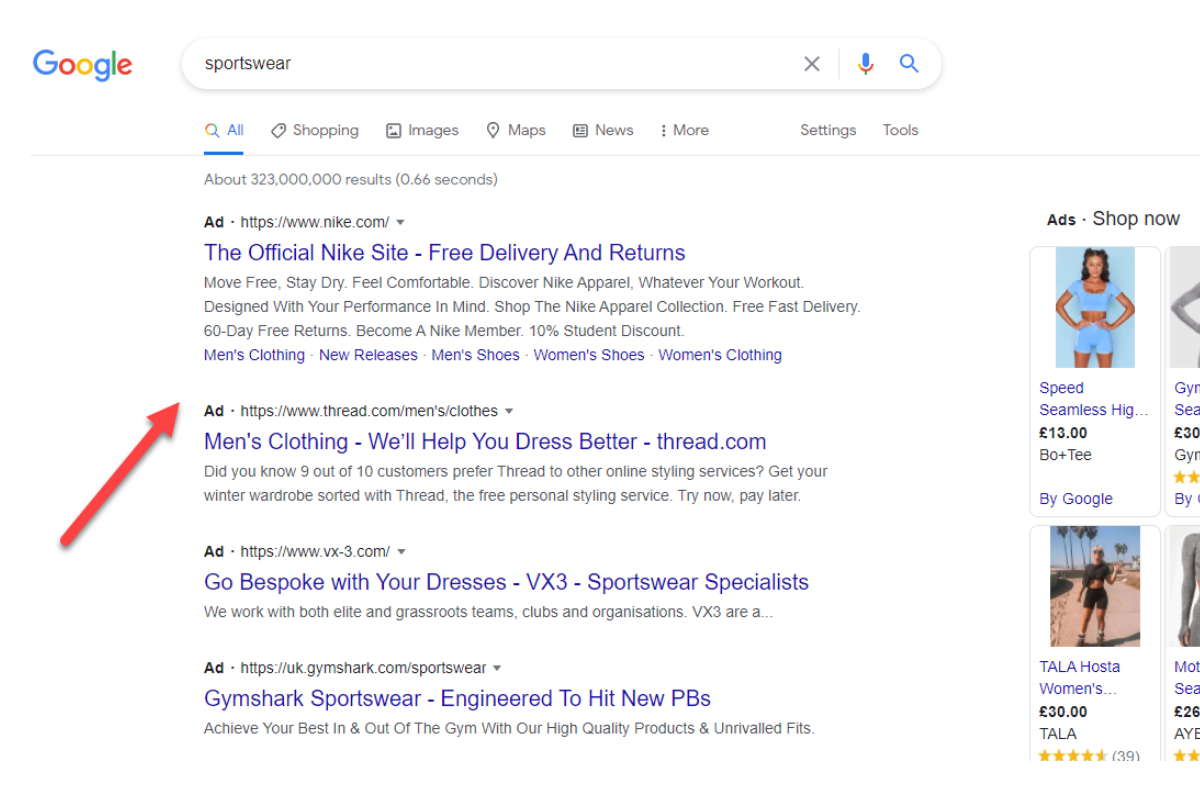Viewport: 1200px width, 800px height.
Task: Open Nike New Releases sitelink
Action: [368, 355]
